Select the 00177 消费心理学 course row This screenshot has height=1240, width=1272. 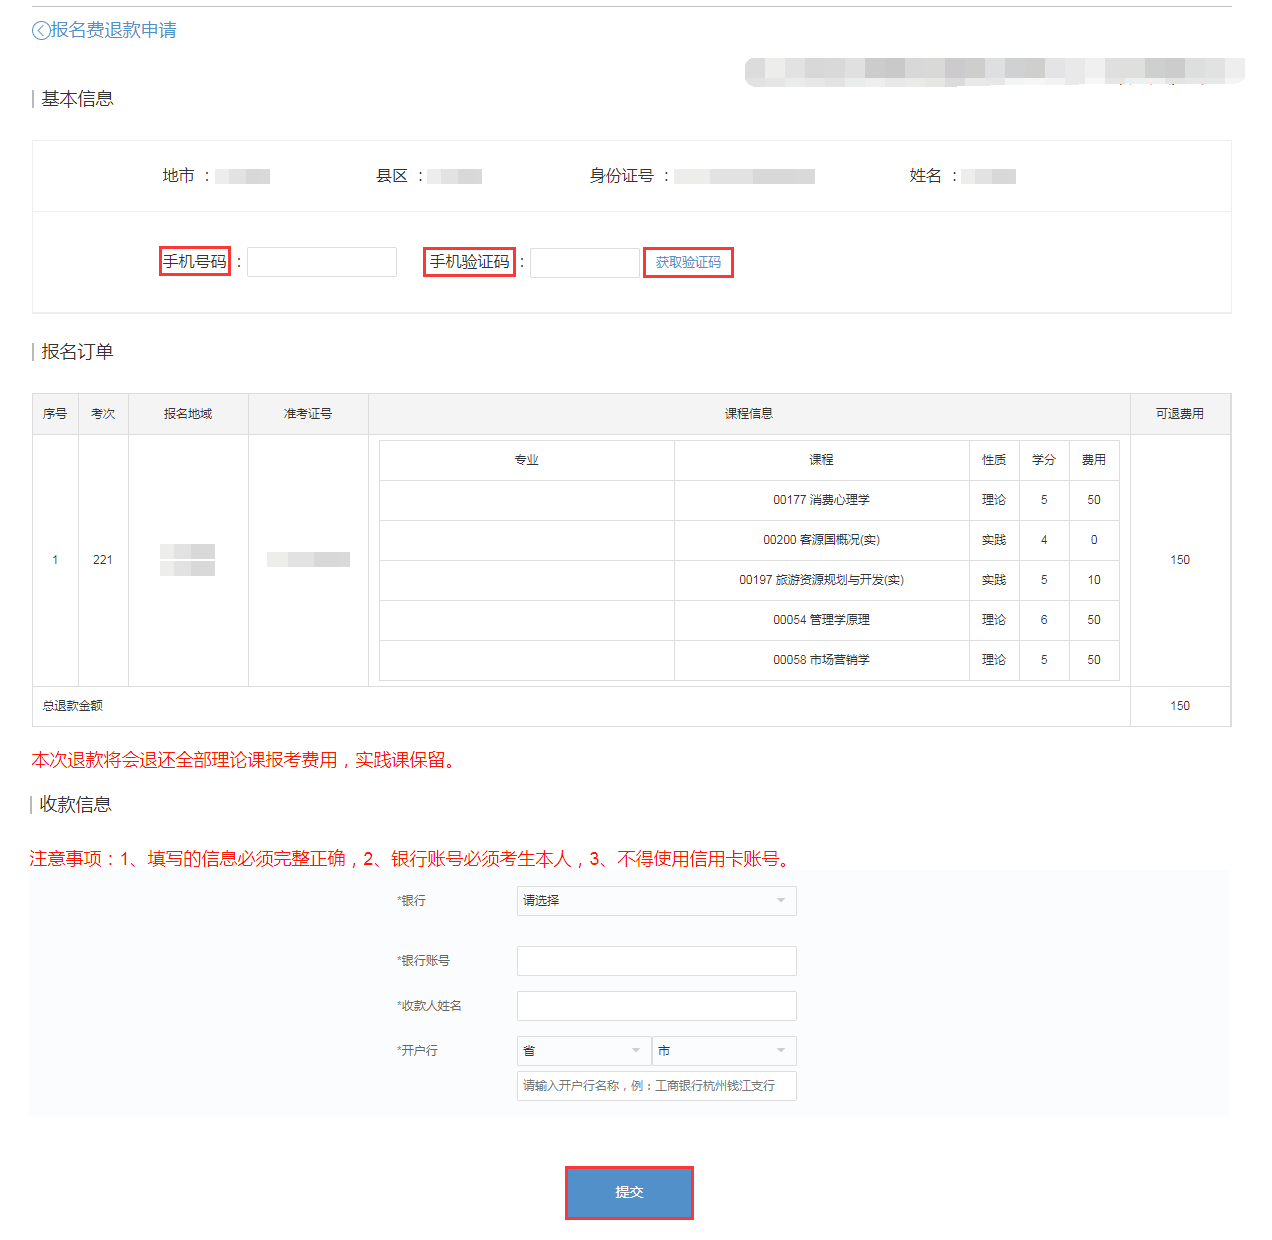[822, 500]
